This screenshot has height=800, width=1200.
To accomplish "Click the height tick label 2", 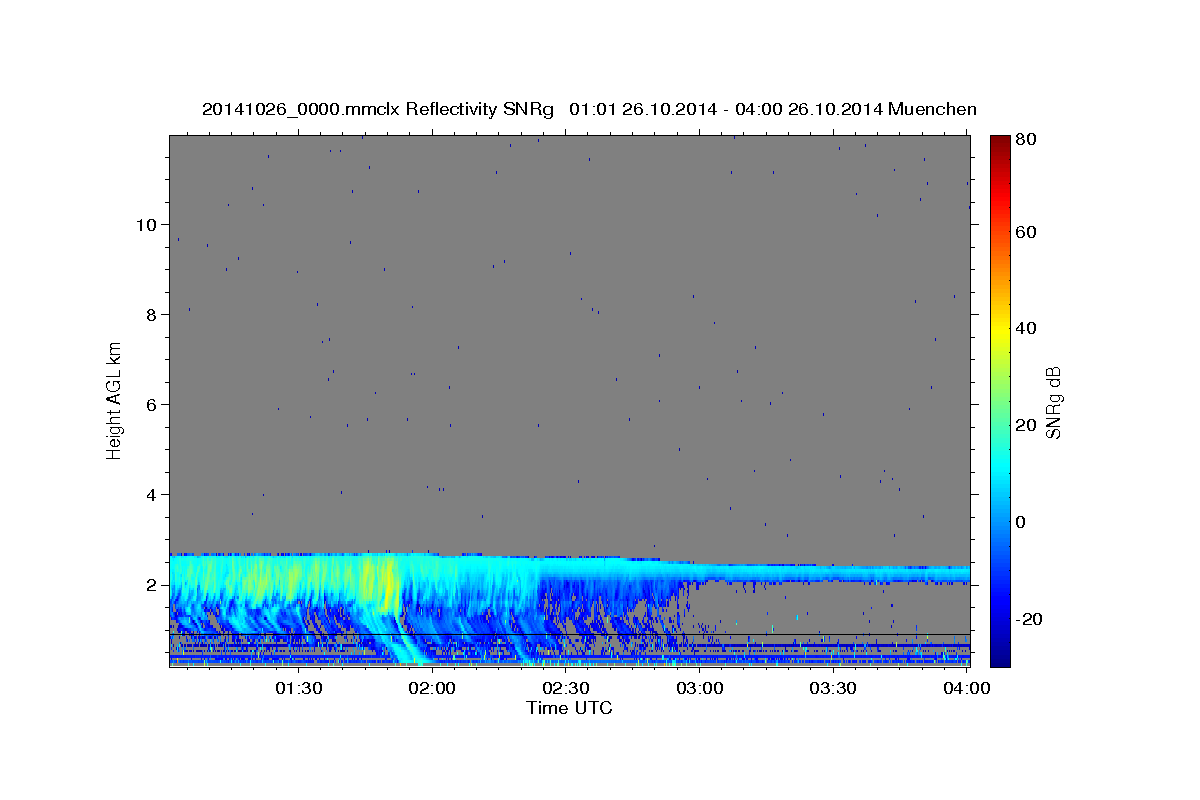I will [x=152, y=584].
